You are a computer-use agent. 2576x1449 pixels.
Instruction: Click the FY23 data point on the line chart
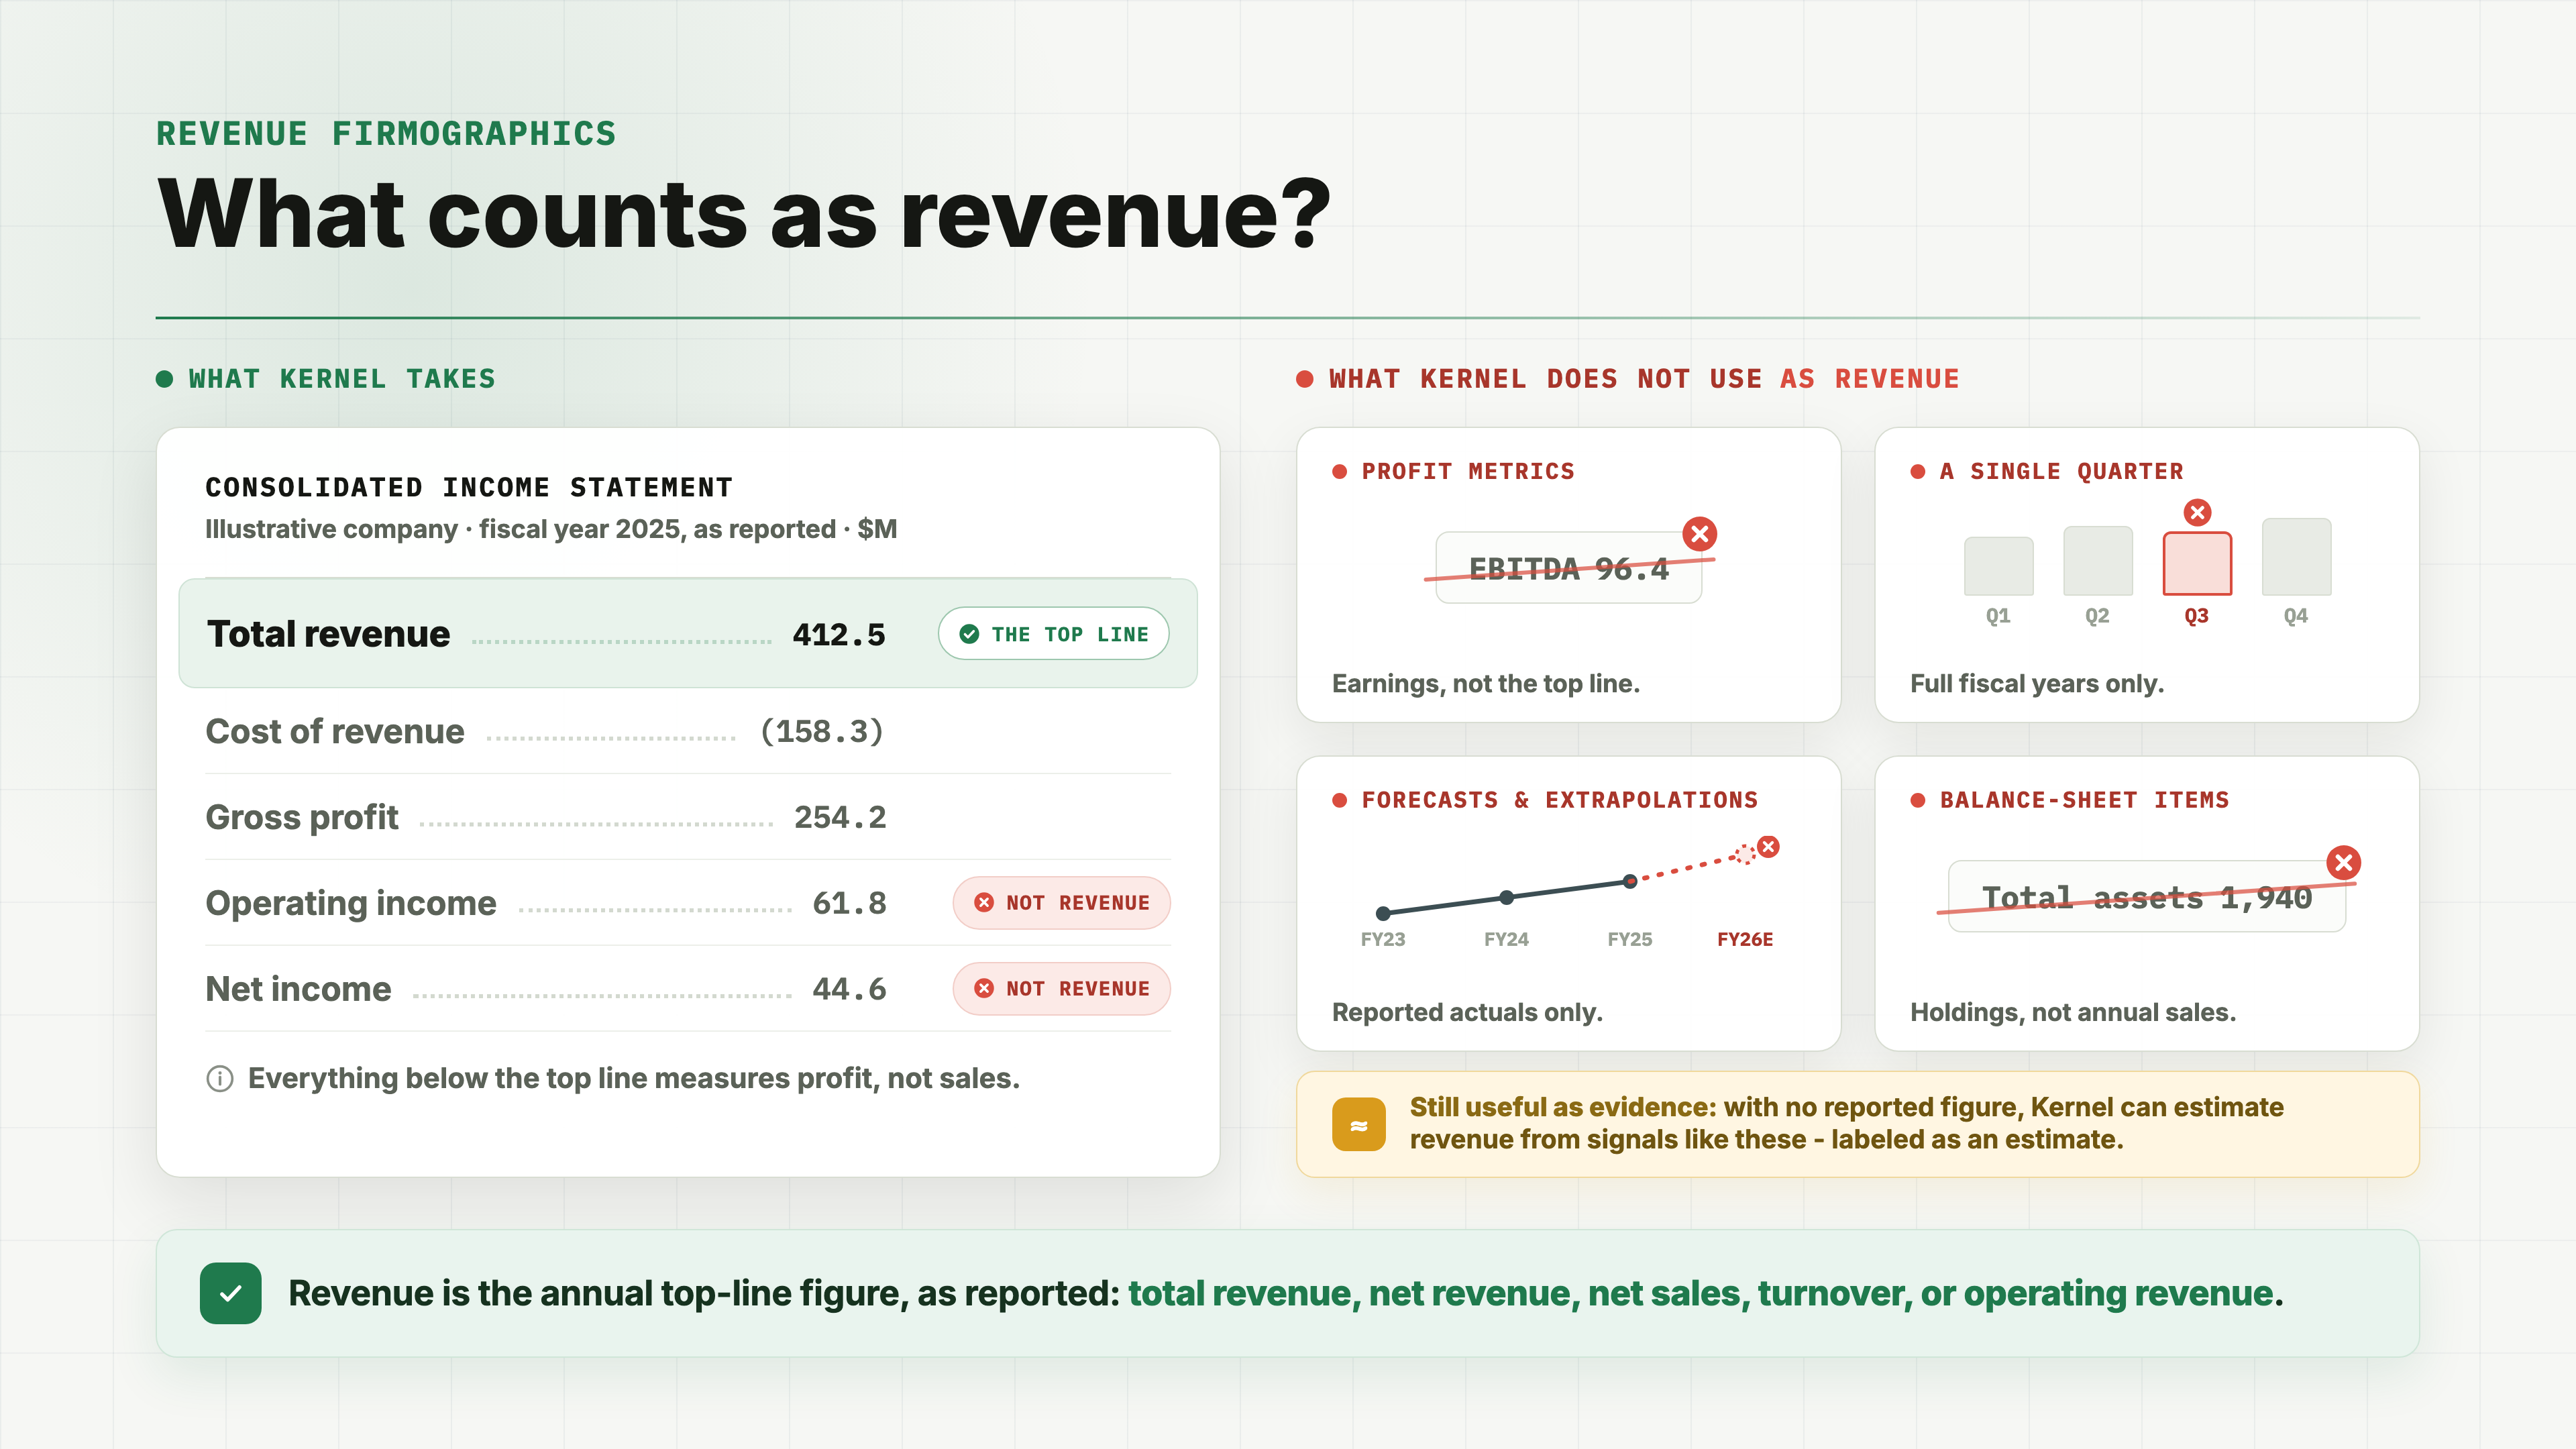1383,913
